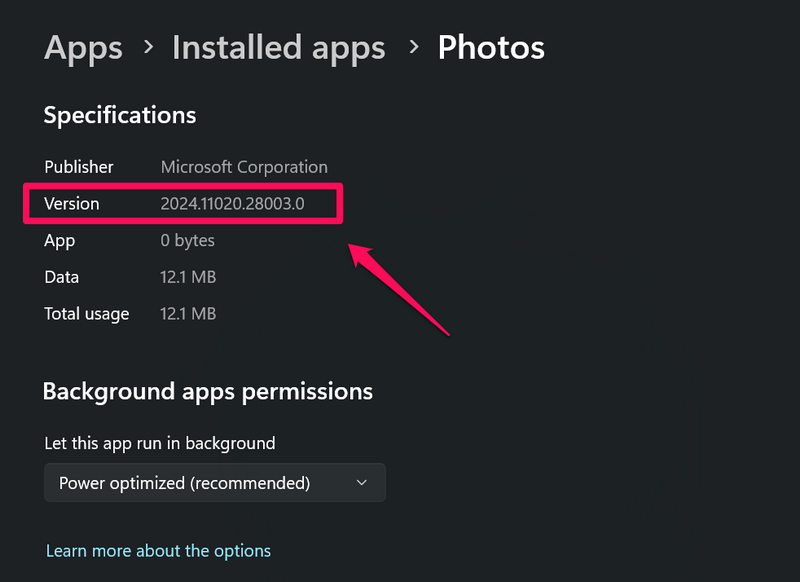The height and width of the screenshot is (582, 800).
Task: Click the Data row label
Action: 61,277
